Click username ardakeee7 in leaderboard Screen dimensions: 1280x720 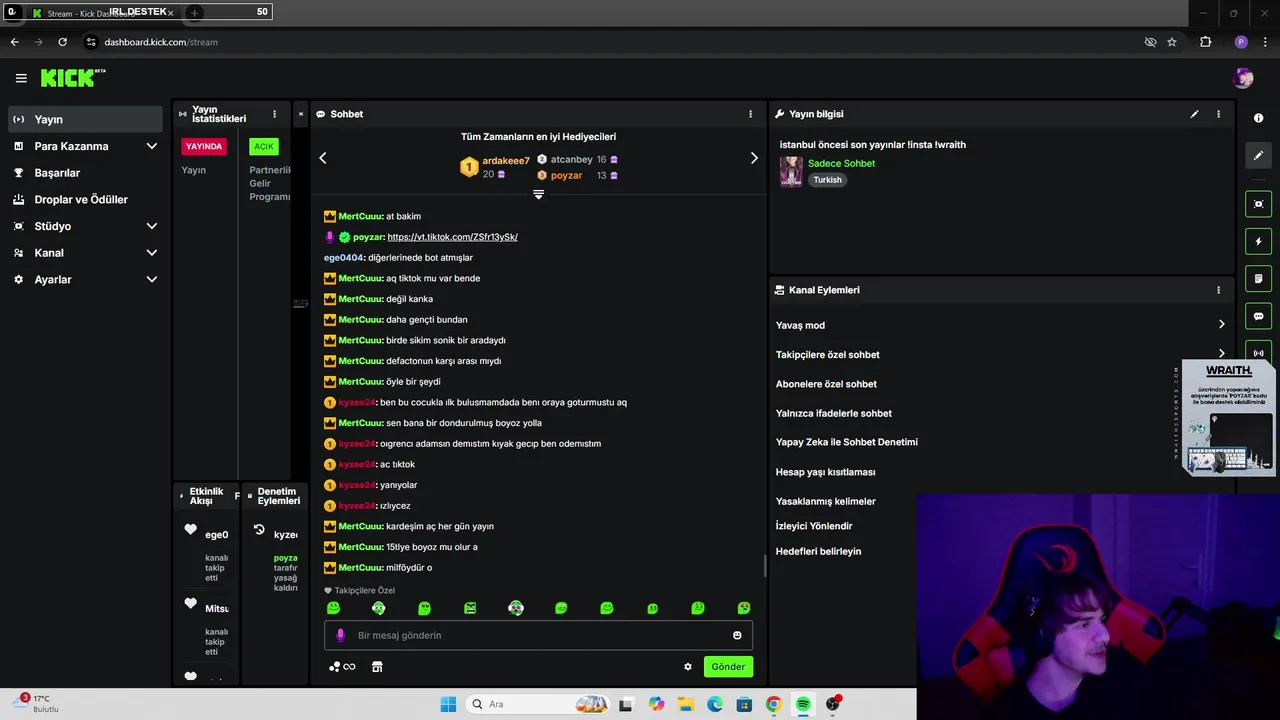click(x=506, y=161)
